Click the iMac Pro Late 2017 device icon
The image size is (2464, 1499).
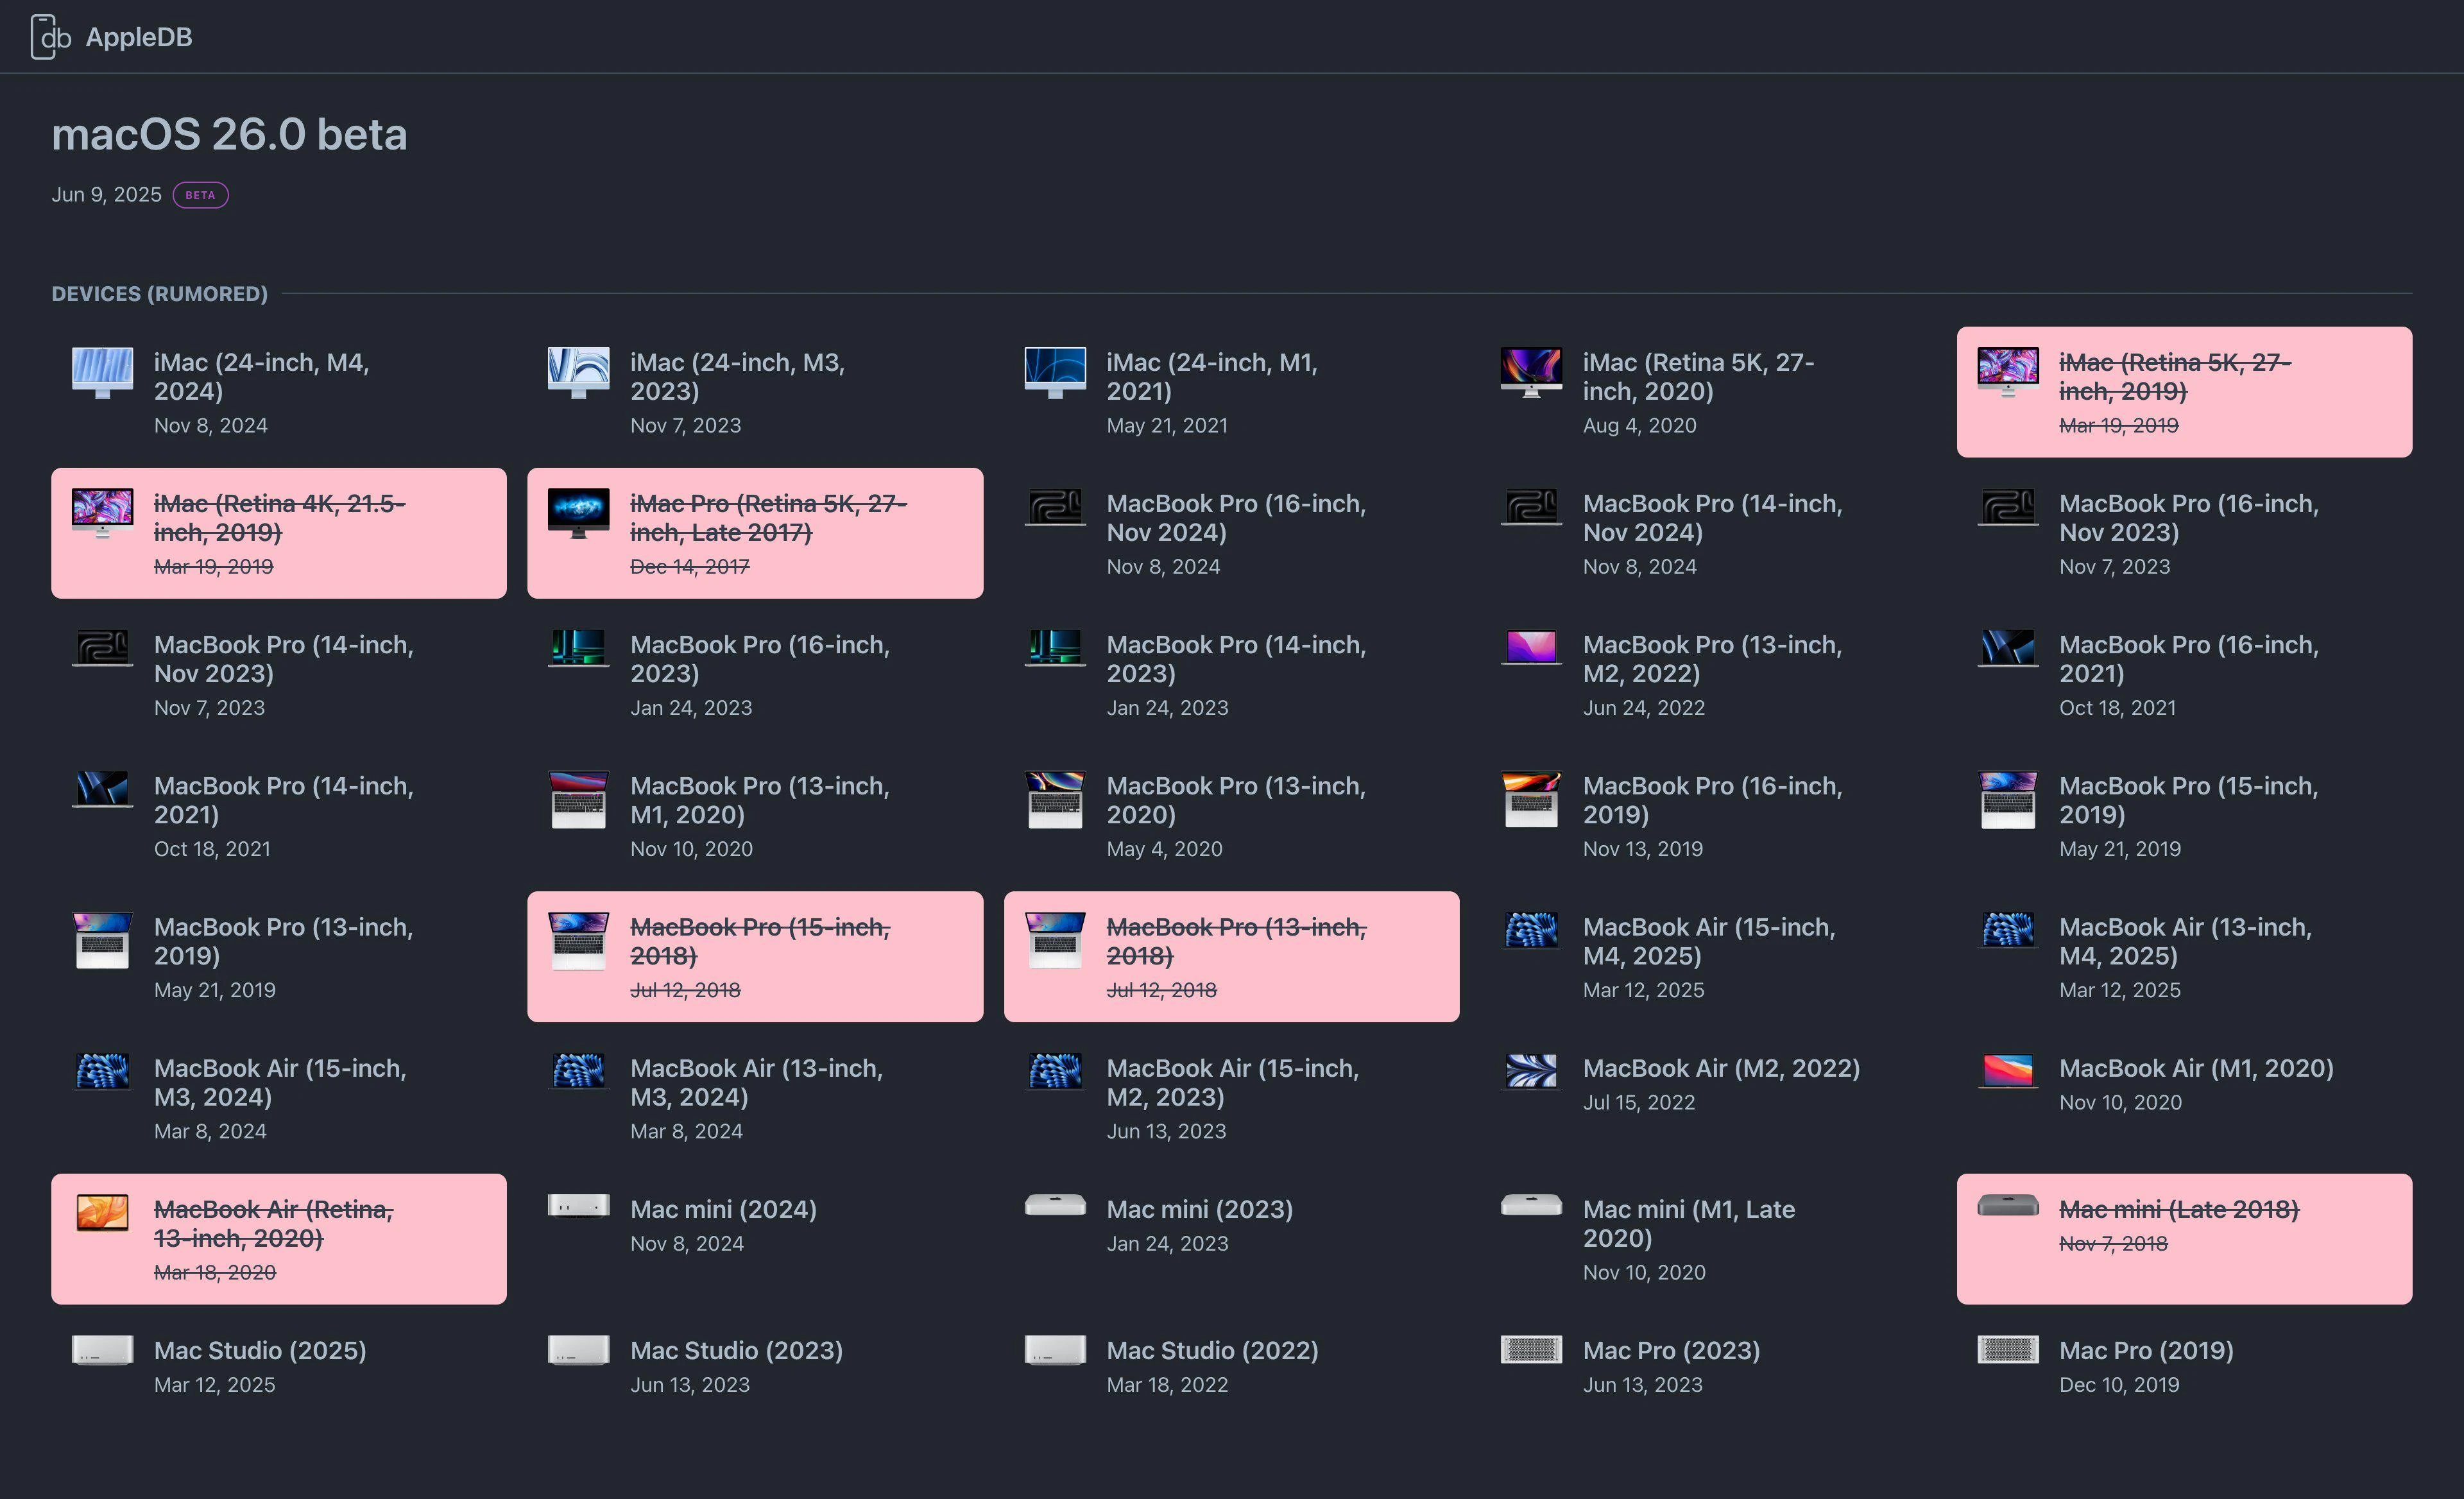click(x=578, y=513)
